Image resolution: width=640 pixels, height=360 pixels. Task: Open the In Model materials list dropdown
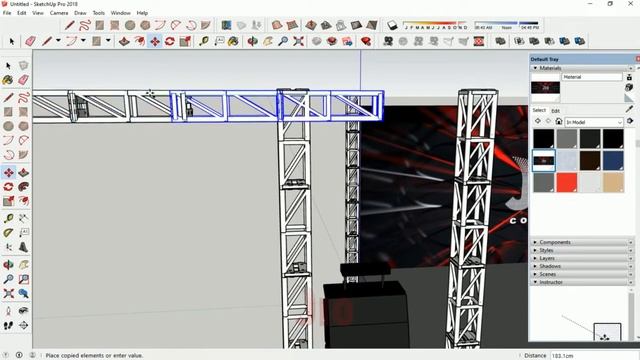(594, 122)
